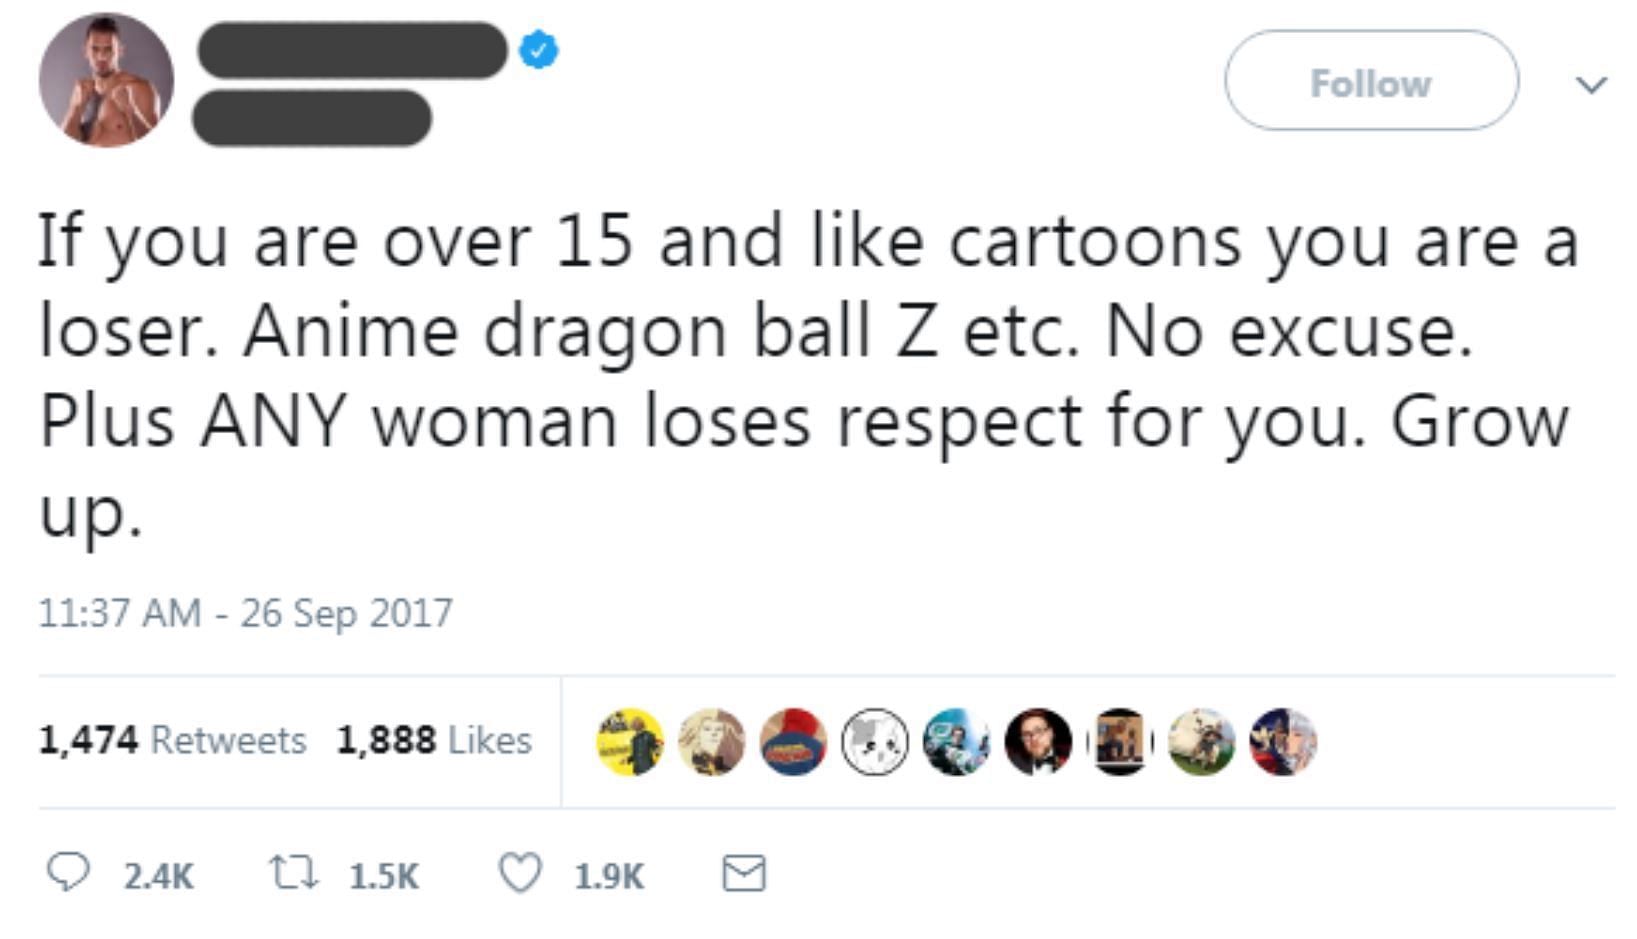Viewport: 1637px width, 939px height.
Task: Open the 1,888 Likes list
Action: pos(434,740)
